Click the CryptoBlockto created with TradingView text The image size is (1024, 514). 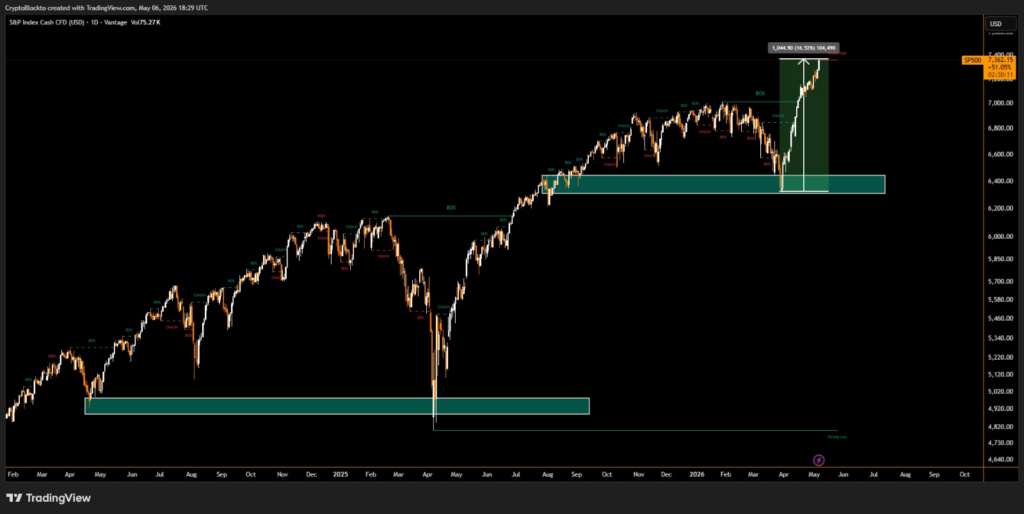pos(106,8)
